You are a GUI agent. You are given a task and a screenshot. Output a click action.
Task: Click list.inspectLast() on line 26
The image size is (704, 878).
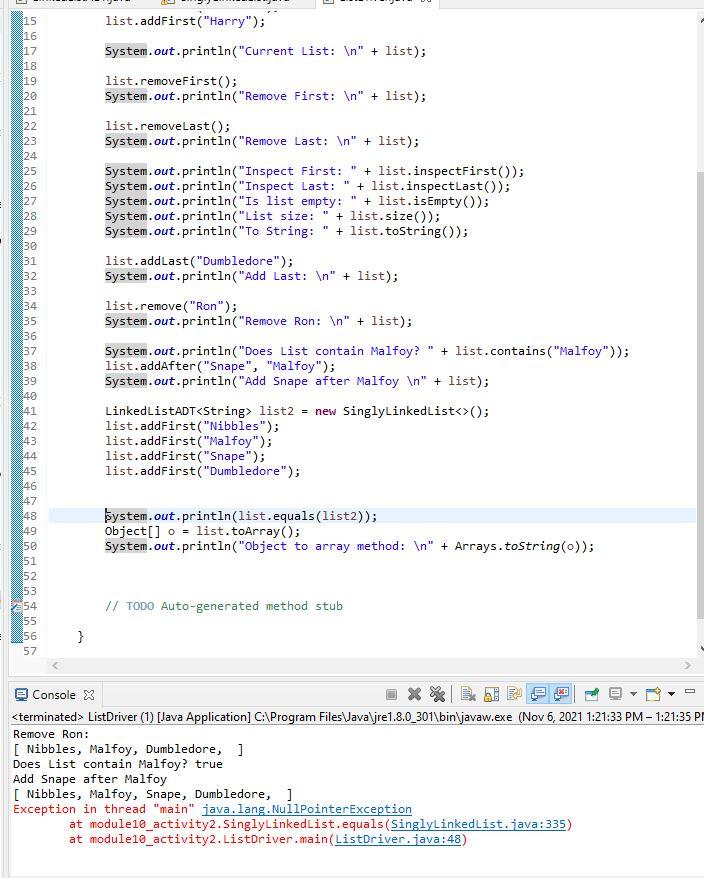coord(437,186)
